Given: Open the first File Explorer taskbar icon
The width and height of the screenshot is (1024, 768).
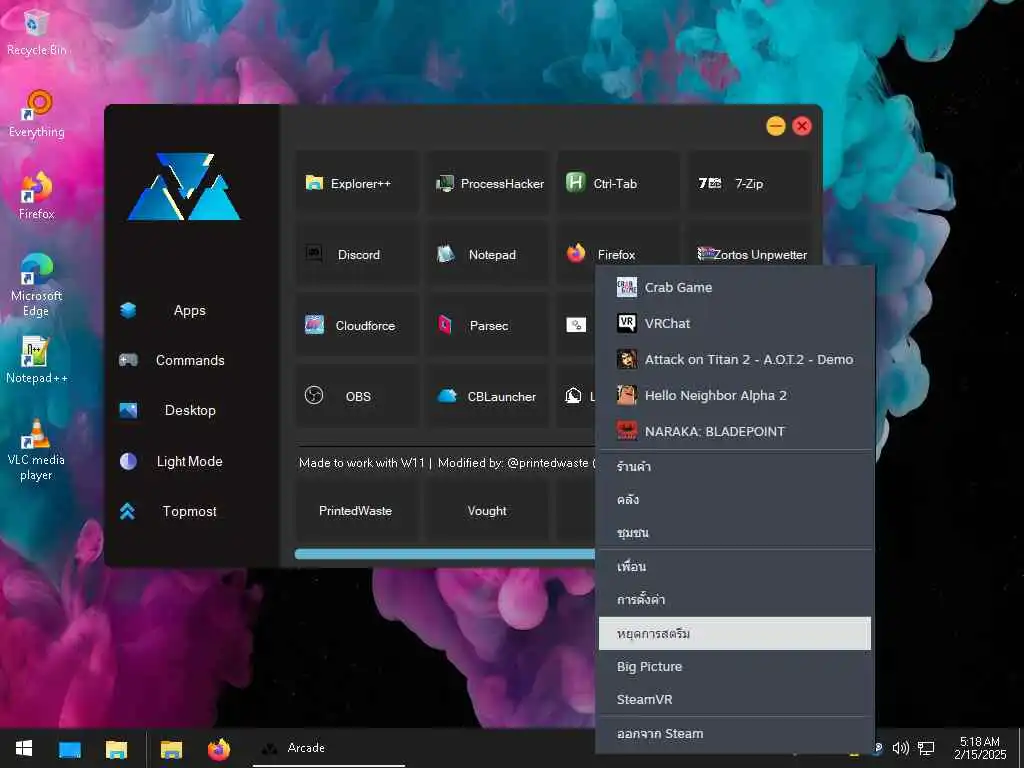Looking at the screenshot, I should [116, 748].
